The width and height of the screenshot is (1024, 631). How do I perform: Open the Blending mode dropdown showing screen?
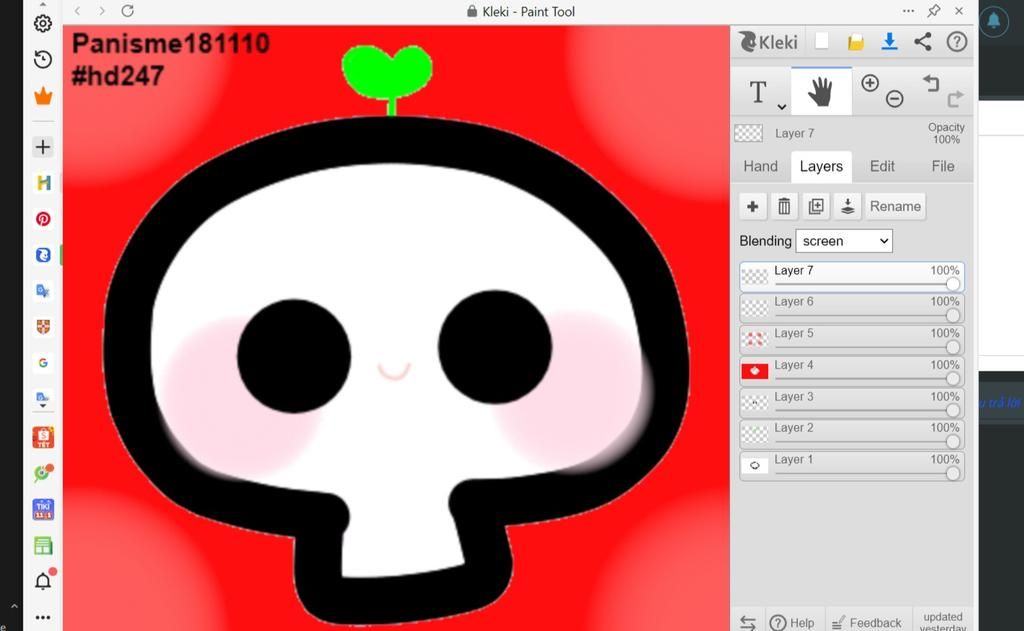[x=844, y=241]
